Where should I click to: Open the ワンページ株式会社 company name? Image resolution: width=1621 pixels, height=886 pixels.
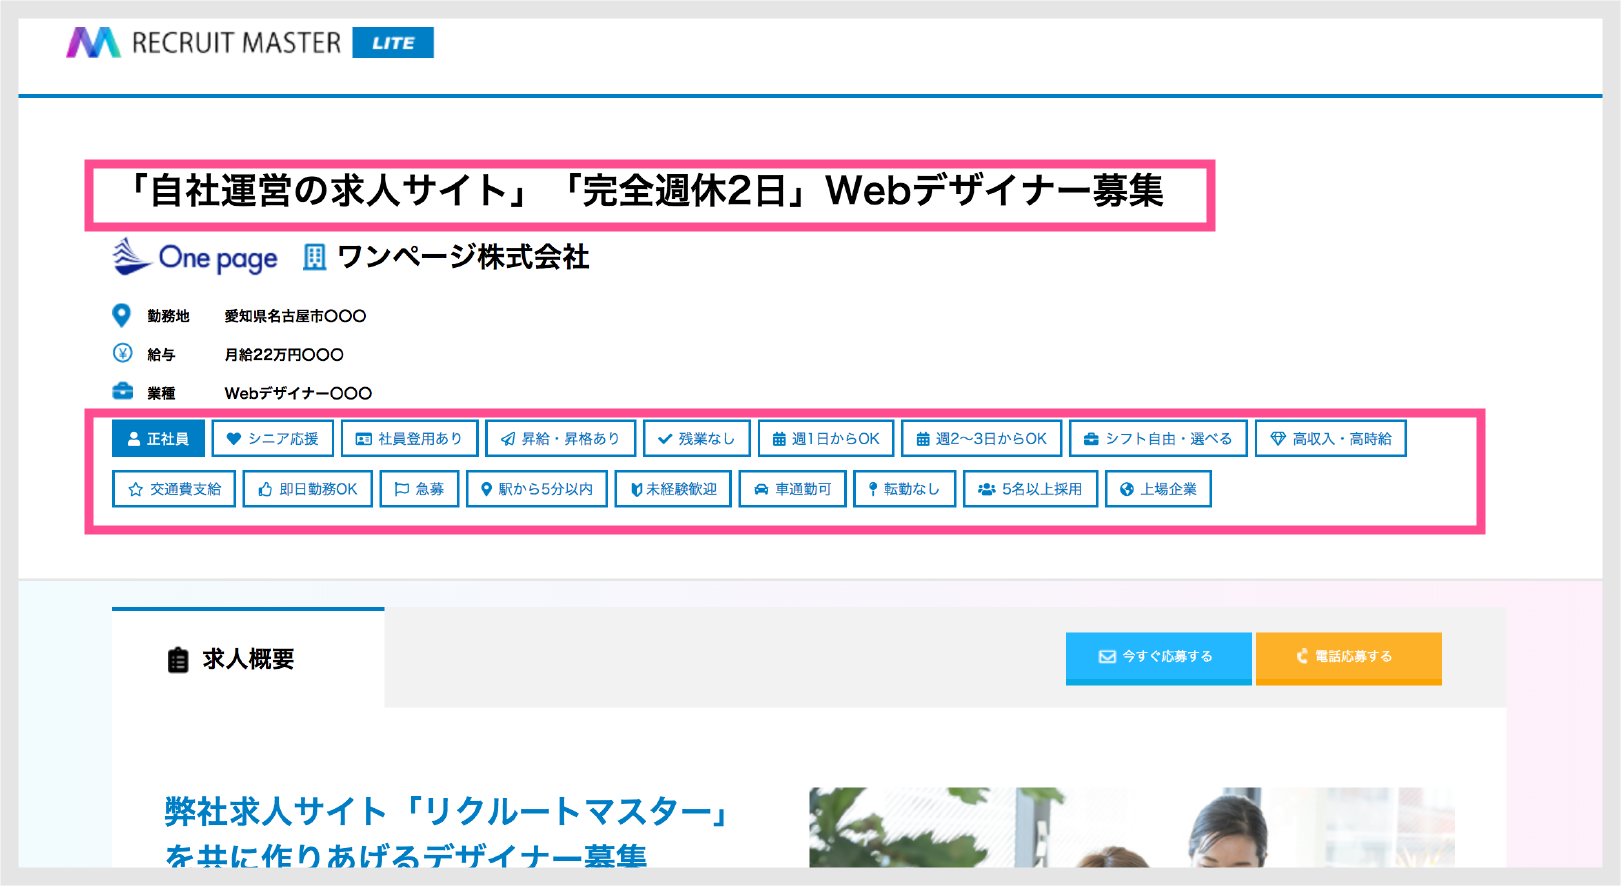(x=463, y=258)
